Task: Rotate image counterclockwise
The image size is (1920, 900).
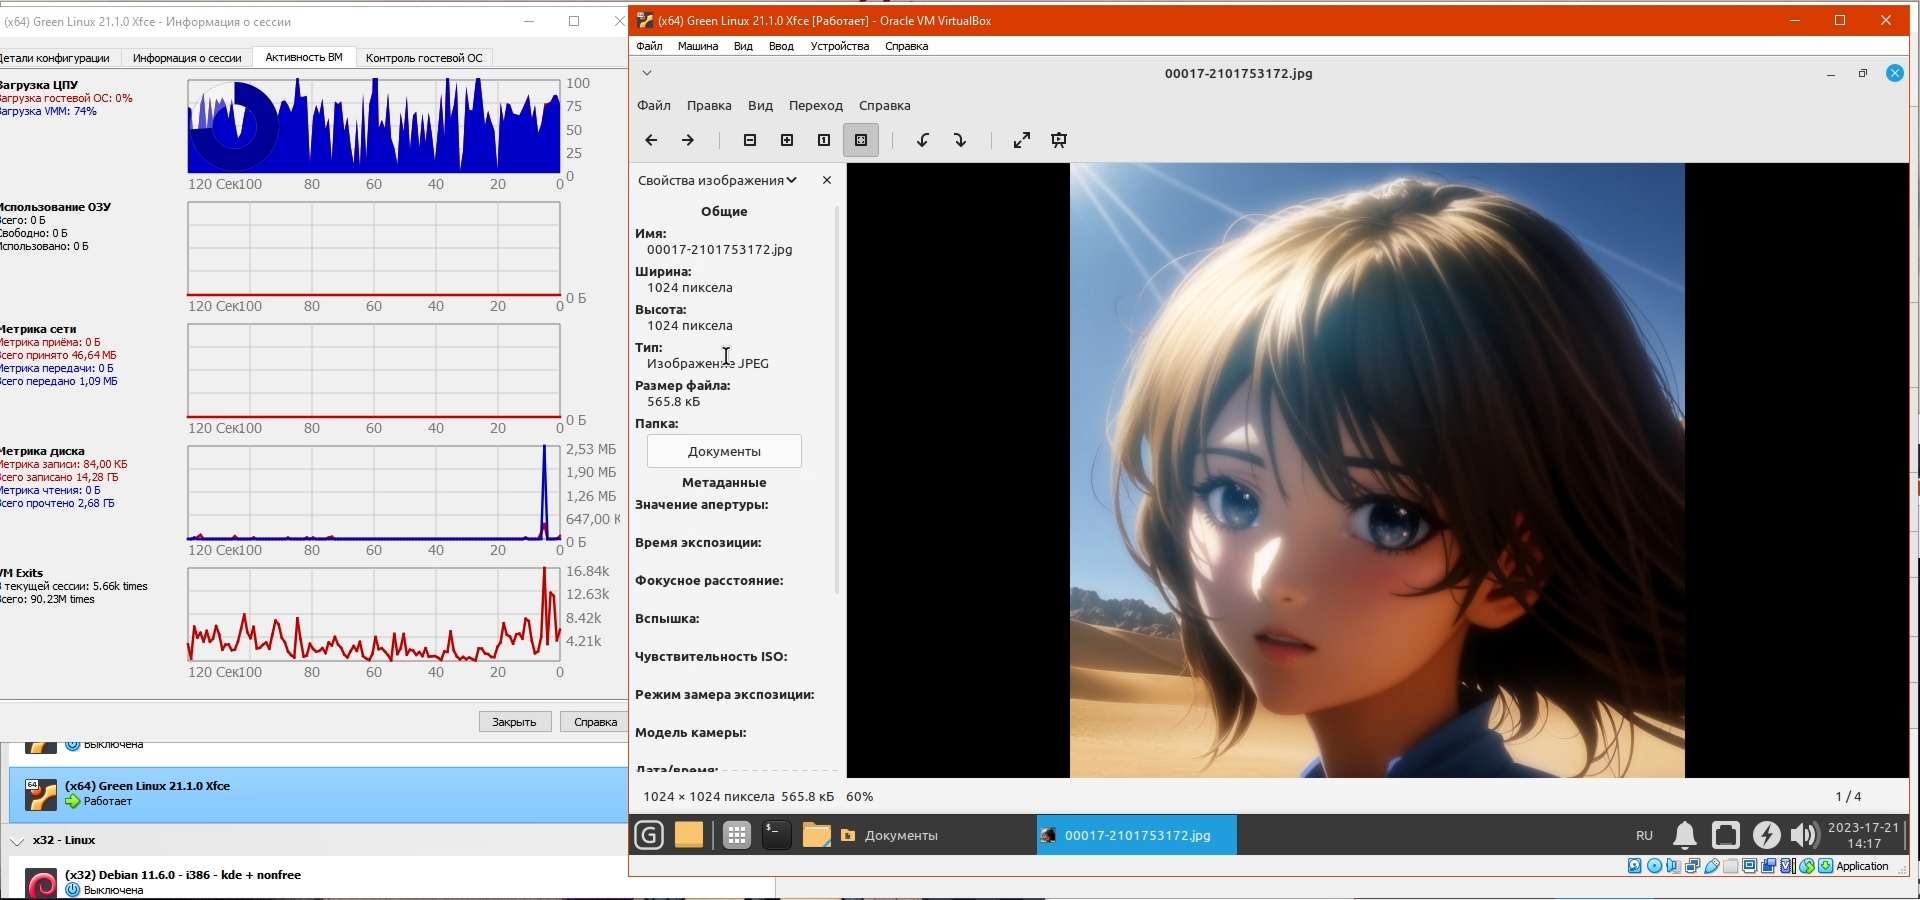Action: 923,140
